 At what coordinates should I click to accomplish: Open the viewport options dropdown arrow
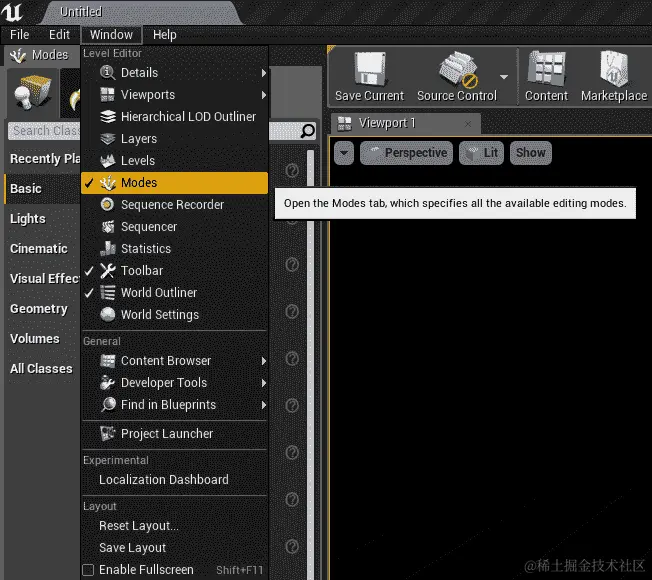pyautogui.click(x=344, y=153)
